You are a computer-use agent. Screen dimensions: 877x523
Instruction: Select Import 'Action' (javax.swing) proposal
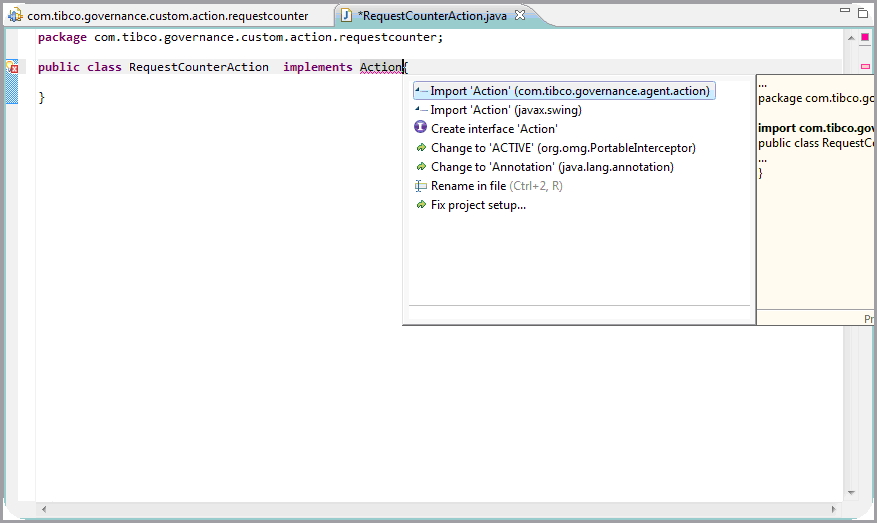tap(506, 110)
